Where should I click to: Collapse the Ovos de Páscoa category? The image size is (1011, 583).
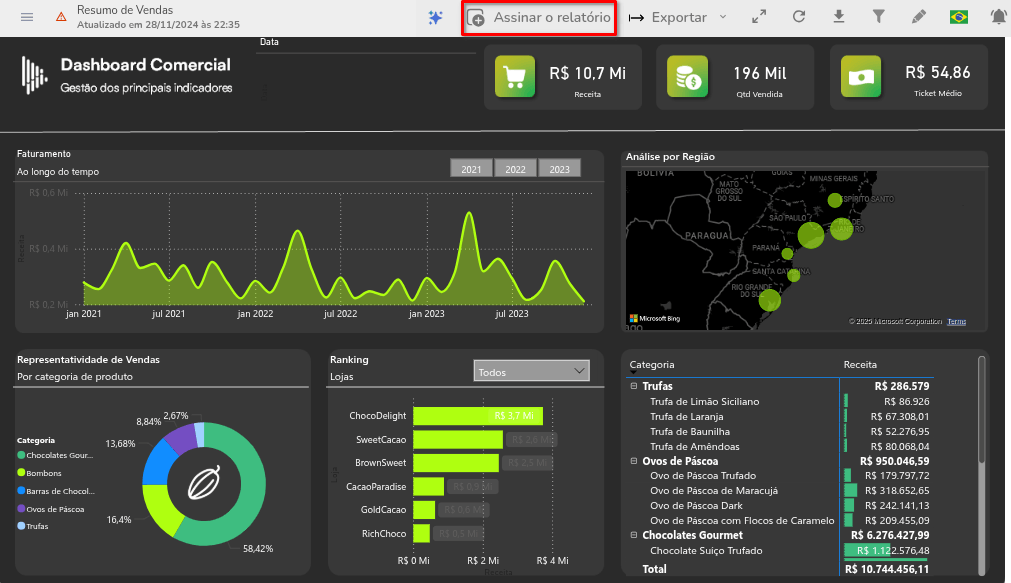(x=634, y=461)
